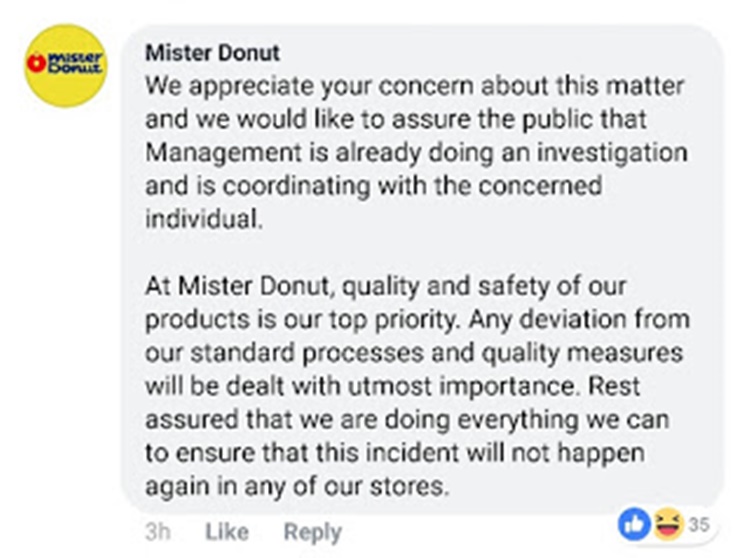Image resolution: width=750 pixels, height=558 pixels.
Task: View who reacted via the 35 count
Action: click(x=698, y=525)
